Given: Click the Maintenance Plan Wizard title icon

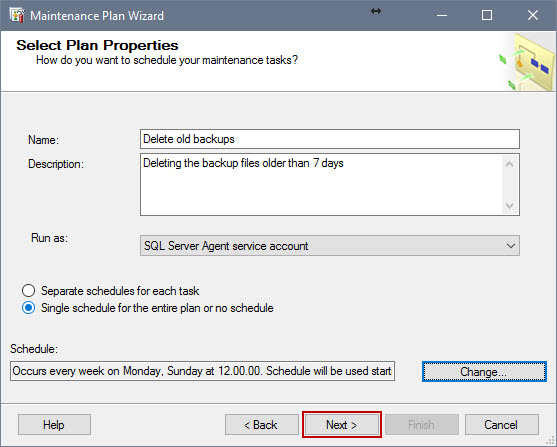Looking at the screenshot, I should tap(17, 16).
